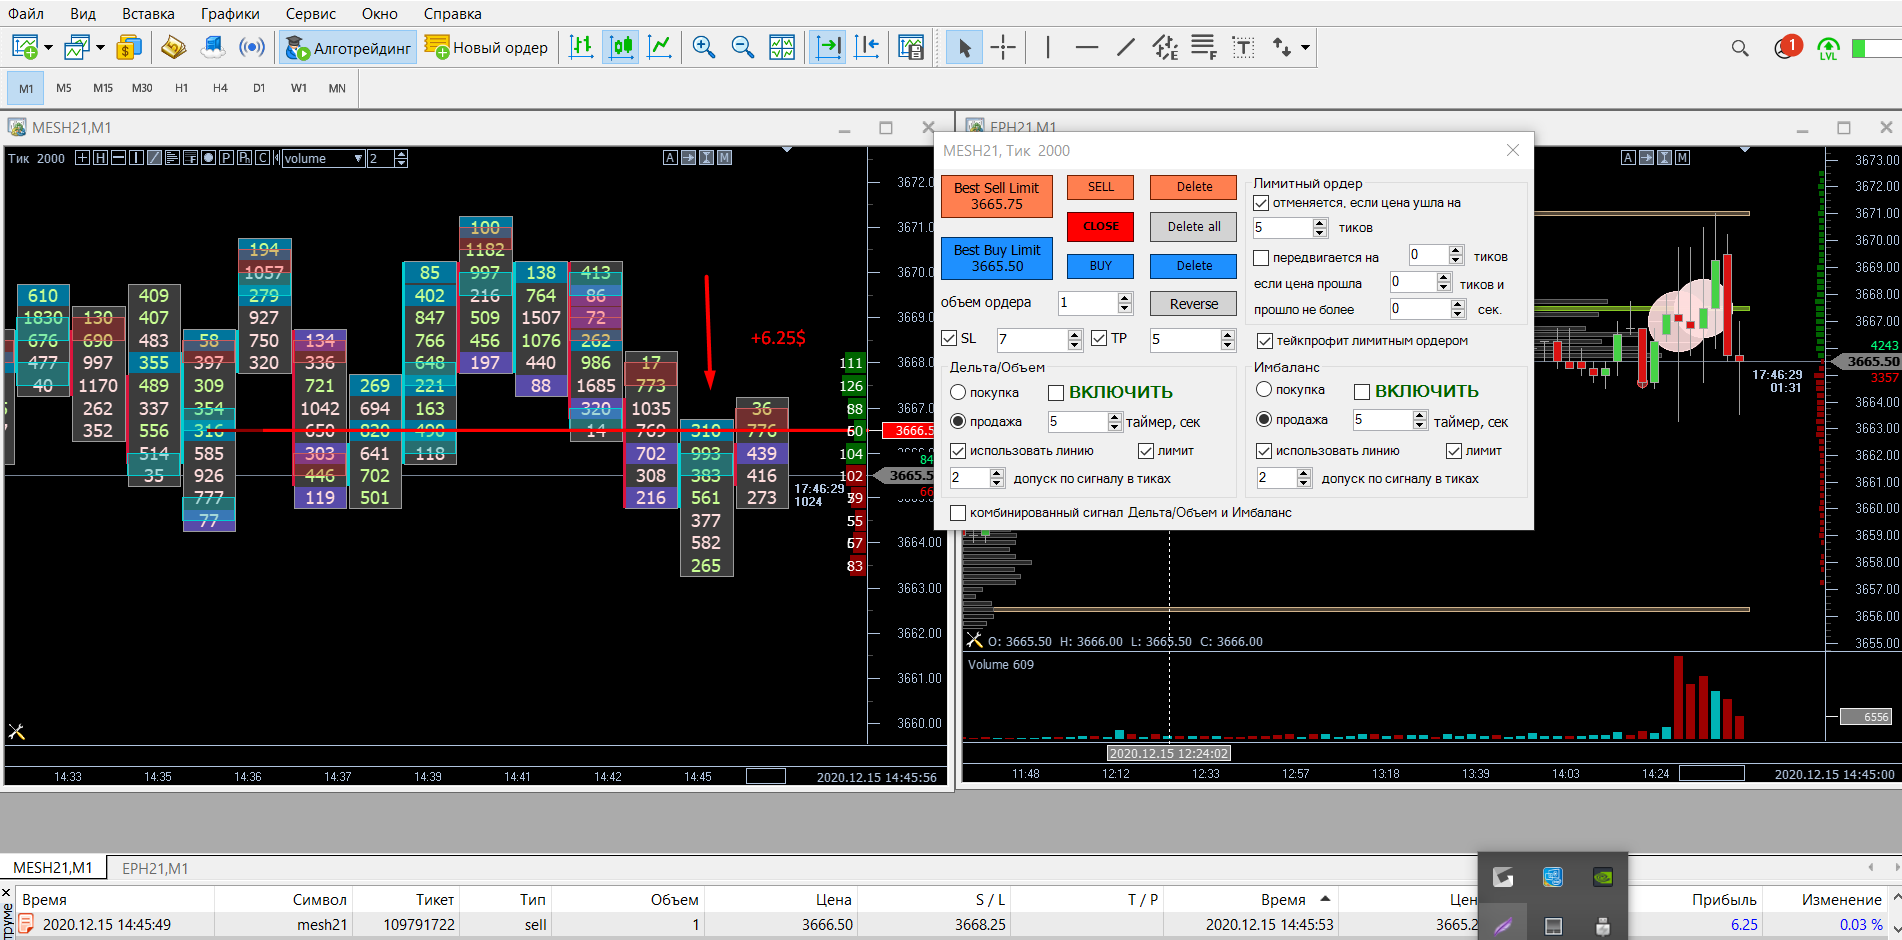Enable auto-scroll chart to end icon

[x=828, y=47]
